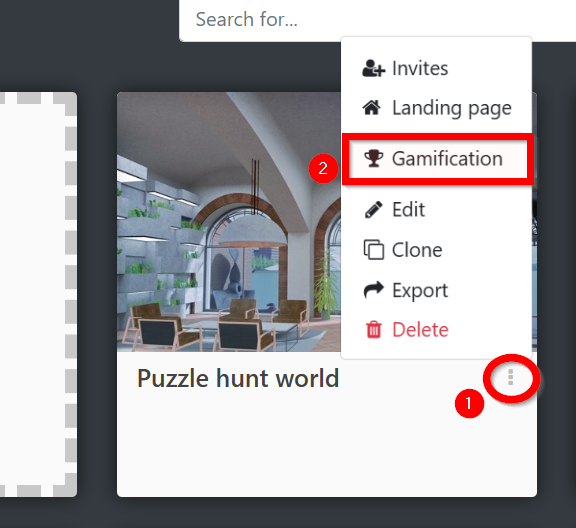Click the red Delete trash icon
This screenshot has height=528, width=576.
pyautogui.click(x=374, y=329)
